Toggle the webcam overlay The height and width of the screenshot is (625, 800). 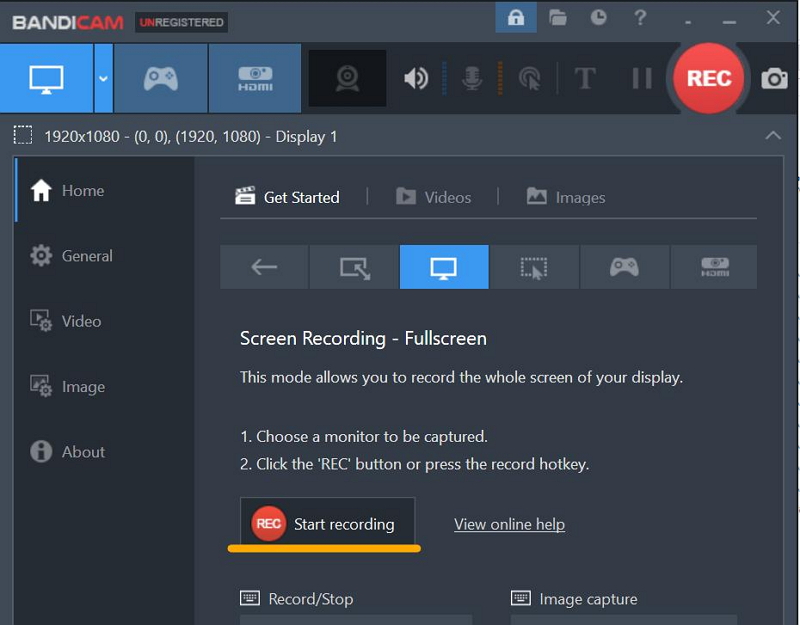(x=347, y=78)
